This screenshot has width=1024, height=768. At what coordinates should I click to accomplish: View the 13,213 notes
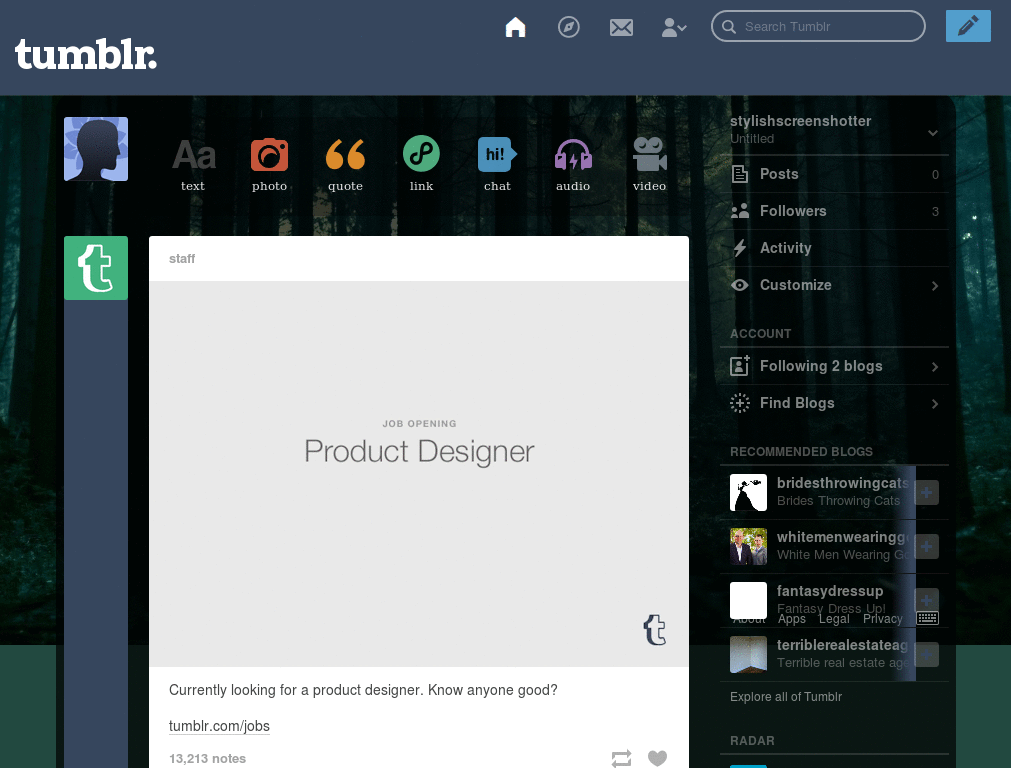207,758
